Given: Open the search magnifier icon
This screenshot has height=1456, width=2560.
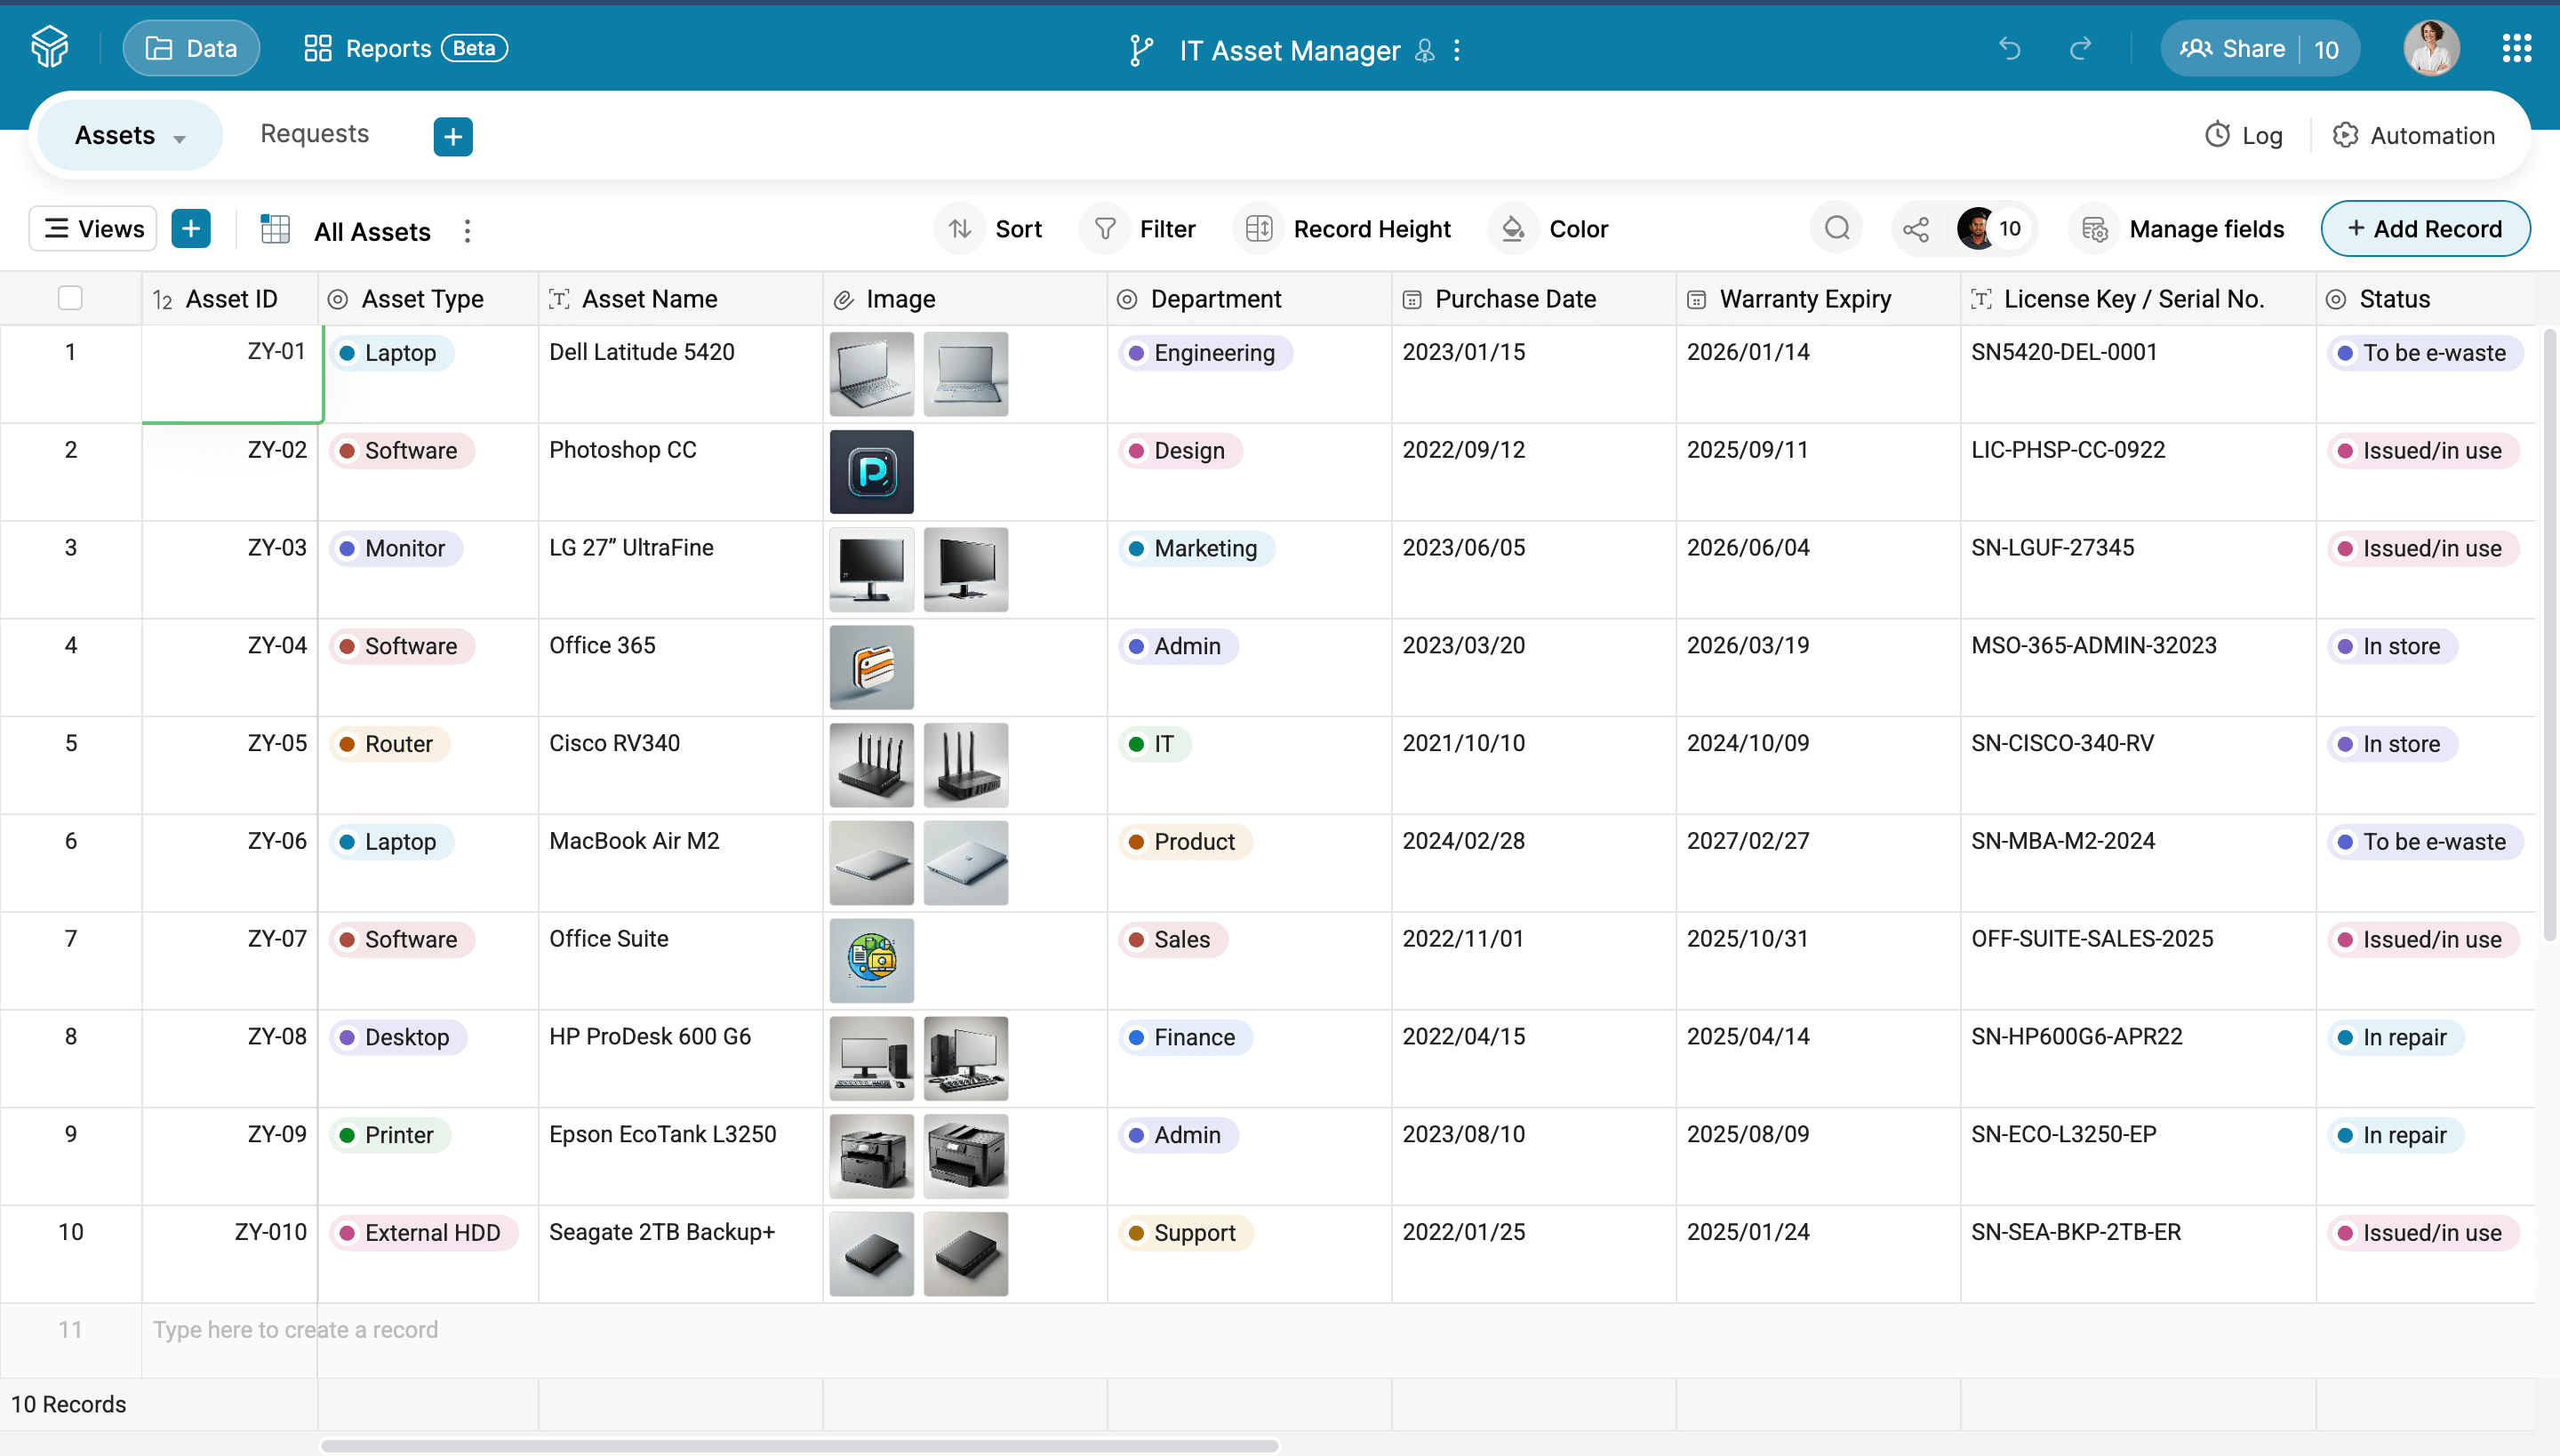Looking at the screenshot, I should [1836, 229].
